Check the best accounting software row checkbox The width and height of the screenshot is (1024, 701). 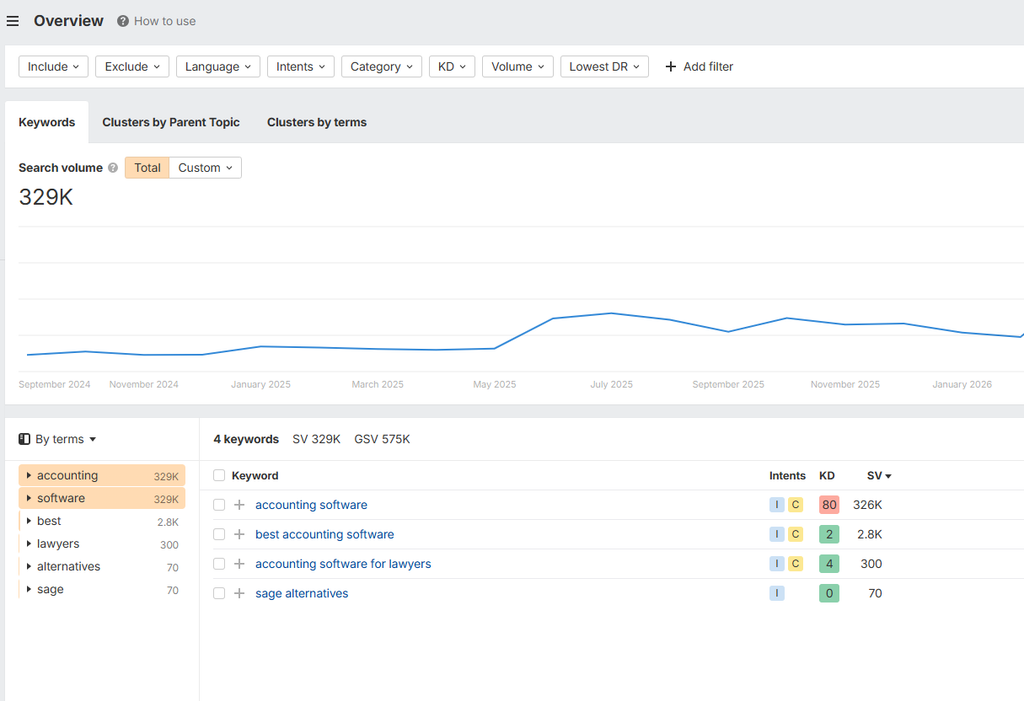[219, 534]
